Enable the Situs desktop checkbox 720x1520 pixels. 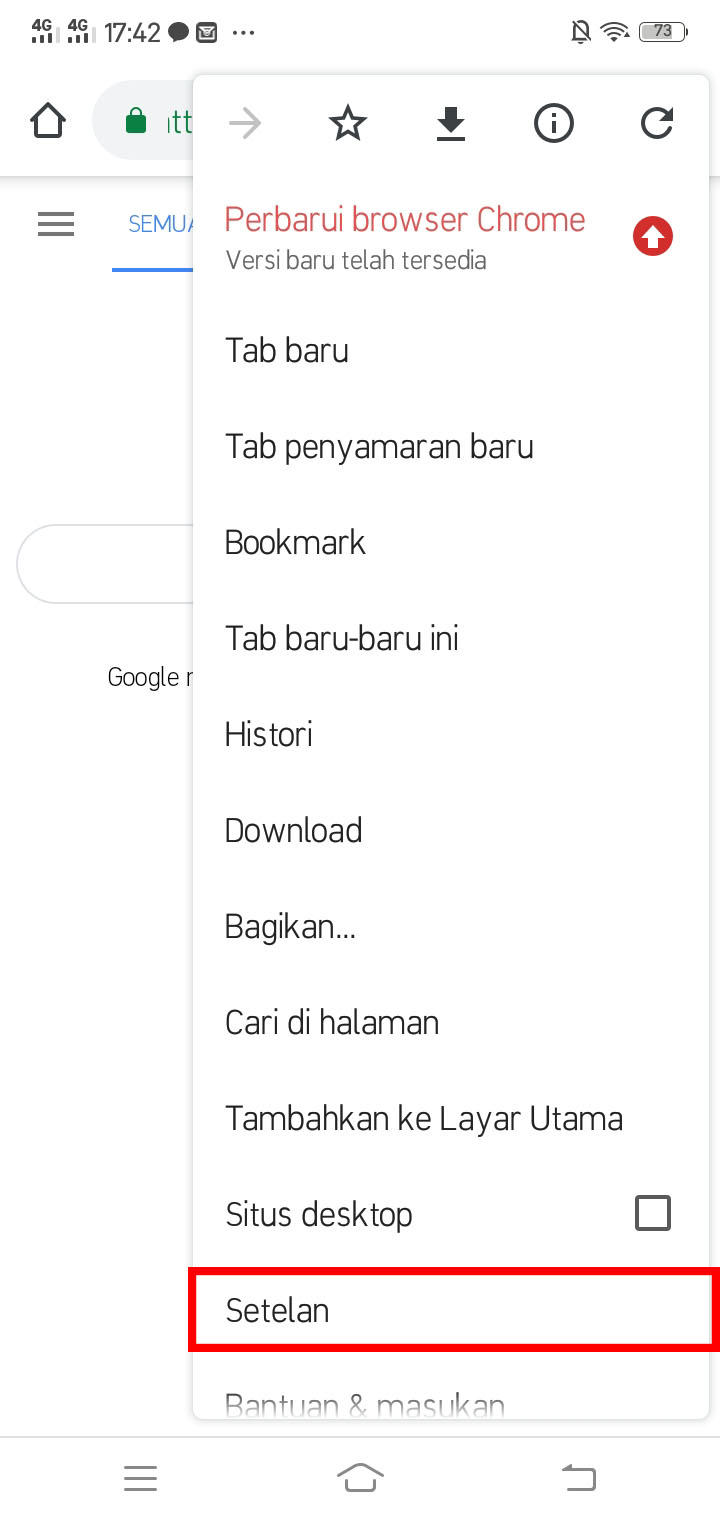point(653,1213)
